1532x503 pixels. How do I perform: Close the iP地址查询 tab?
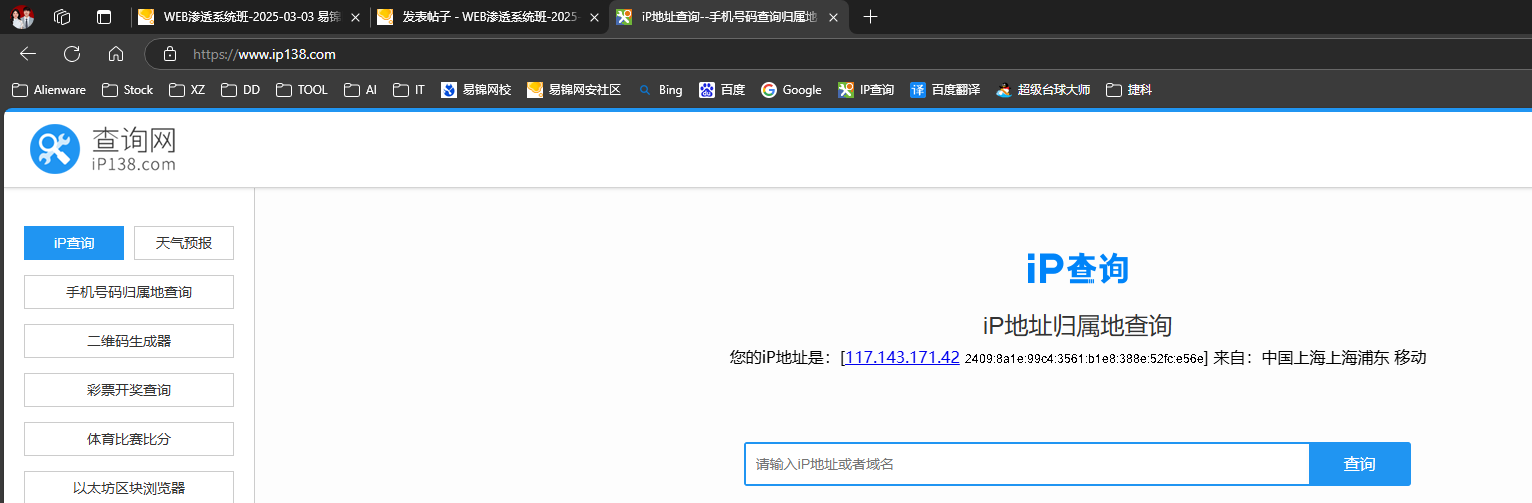point(834,17)
